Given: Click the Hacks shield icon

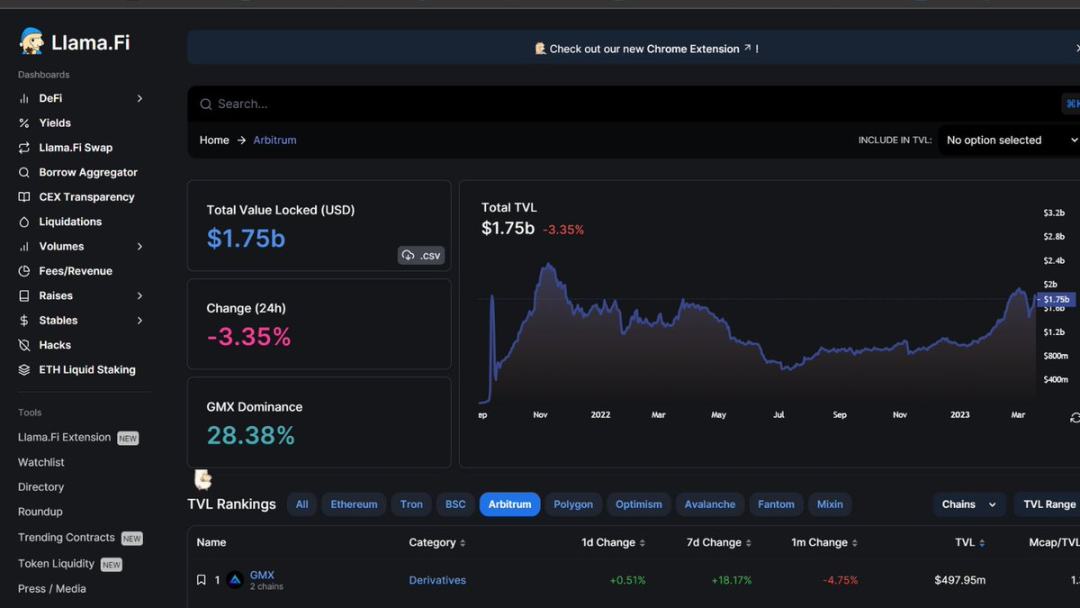Looking at the screenshot, I should coord(24,345).
